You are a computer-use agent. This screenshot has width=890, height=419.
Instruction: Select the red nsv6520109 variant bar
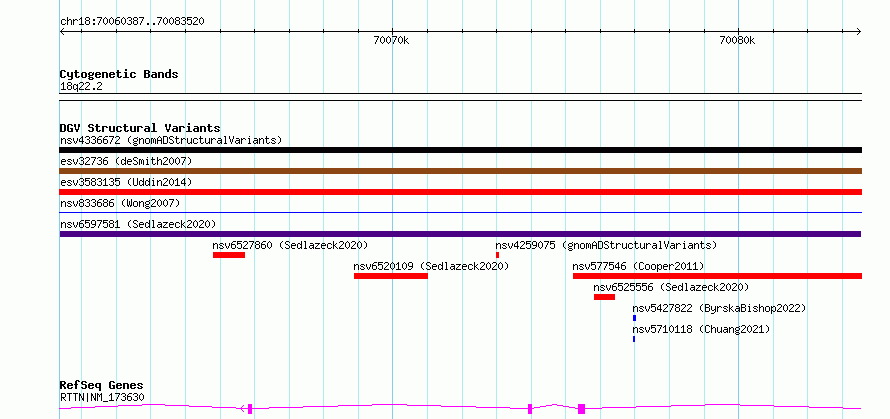pos(391,276)
